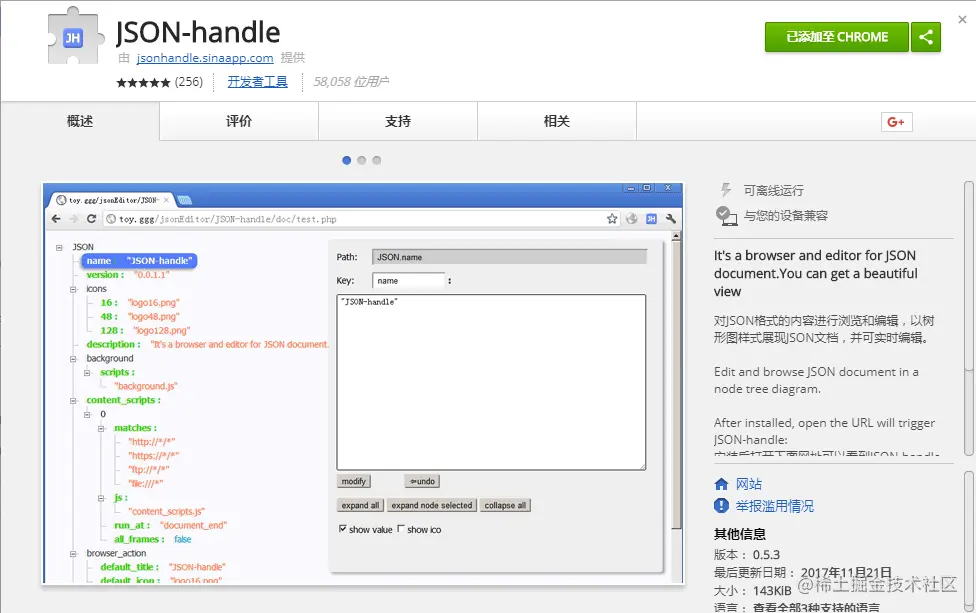Screen dimensions: 976x613
Task: Select the run_at "document_end" row
Action: click(x=170, y=525)
